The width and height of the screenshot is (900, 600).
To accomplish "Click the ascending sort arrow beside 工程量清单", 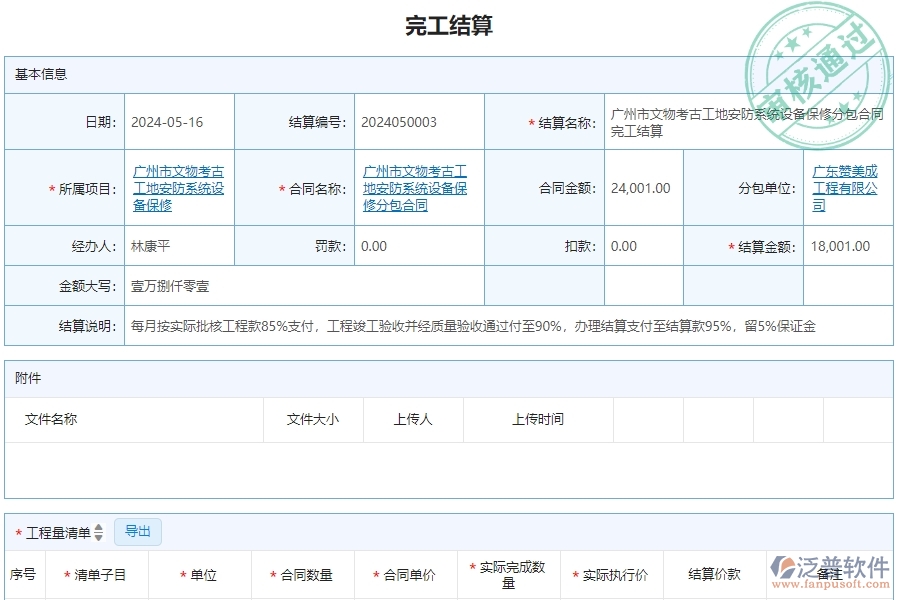I will (97, 527).
